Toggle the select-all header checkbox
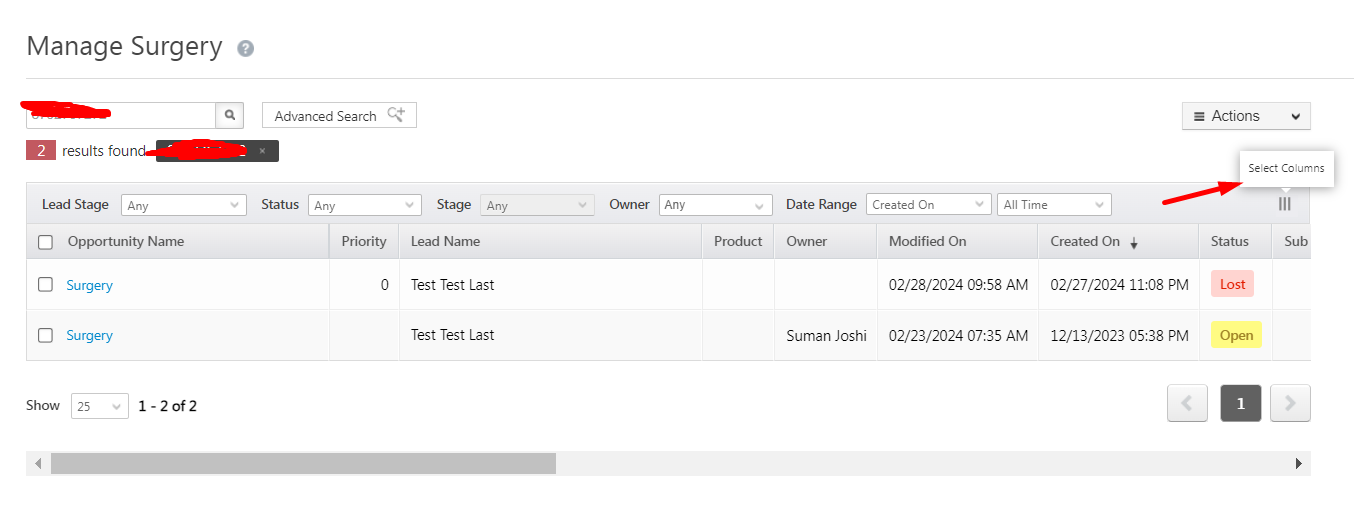This screenshot has width=1354, height=523. 45,242
